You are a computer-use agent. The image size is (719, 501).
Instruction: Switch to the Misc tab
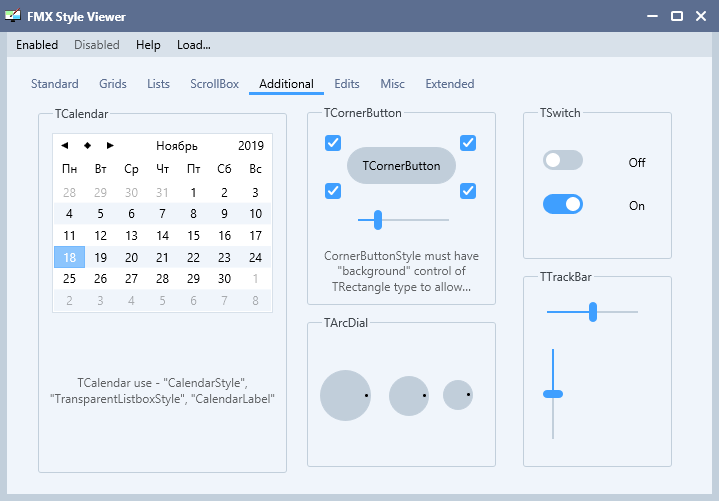coord(393,84)
